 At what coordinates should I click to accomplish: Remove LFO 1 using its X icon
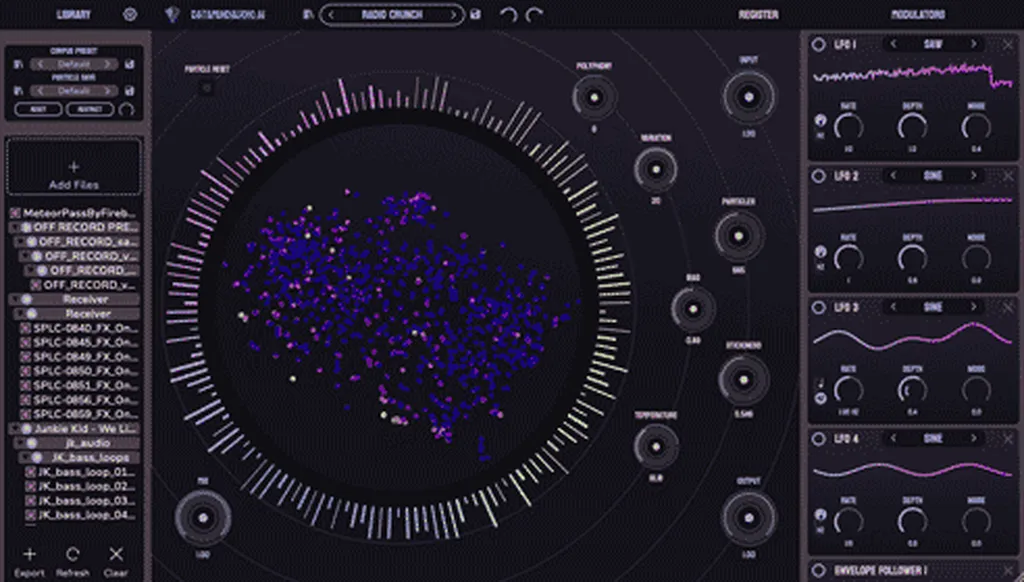pyautogui.click(x=1008, y=44)
